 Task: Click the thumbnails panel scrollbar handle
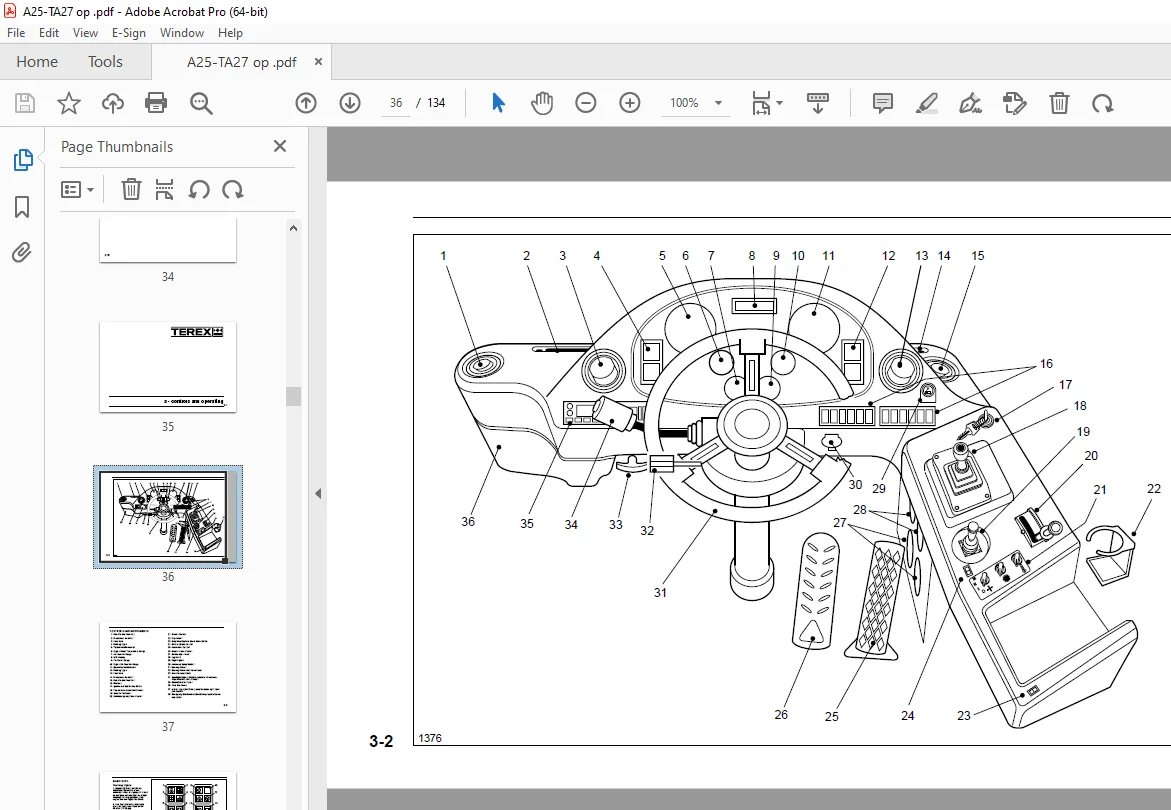tap(293, 396)
